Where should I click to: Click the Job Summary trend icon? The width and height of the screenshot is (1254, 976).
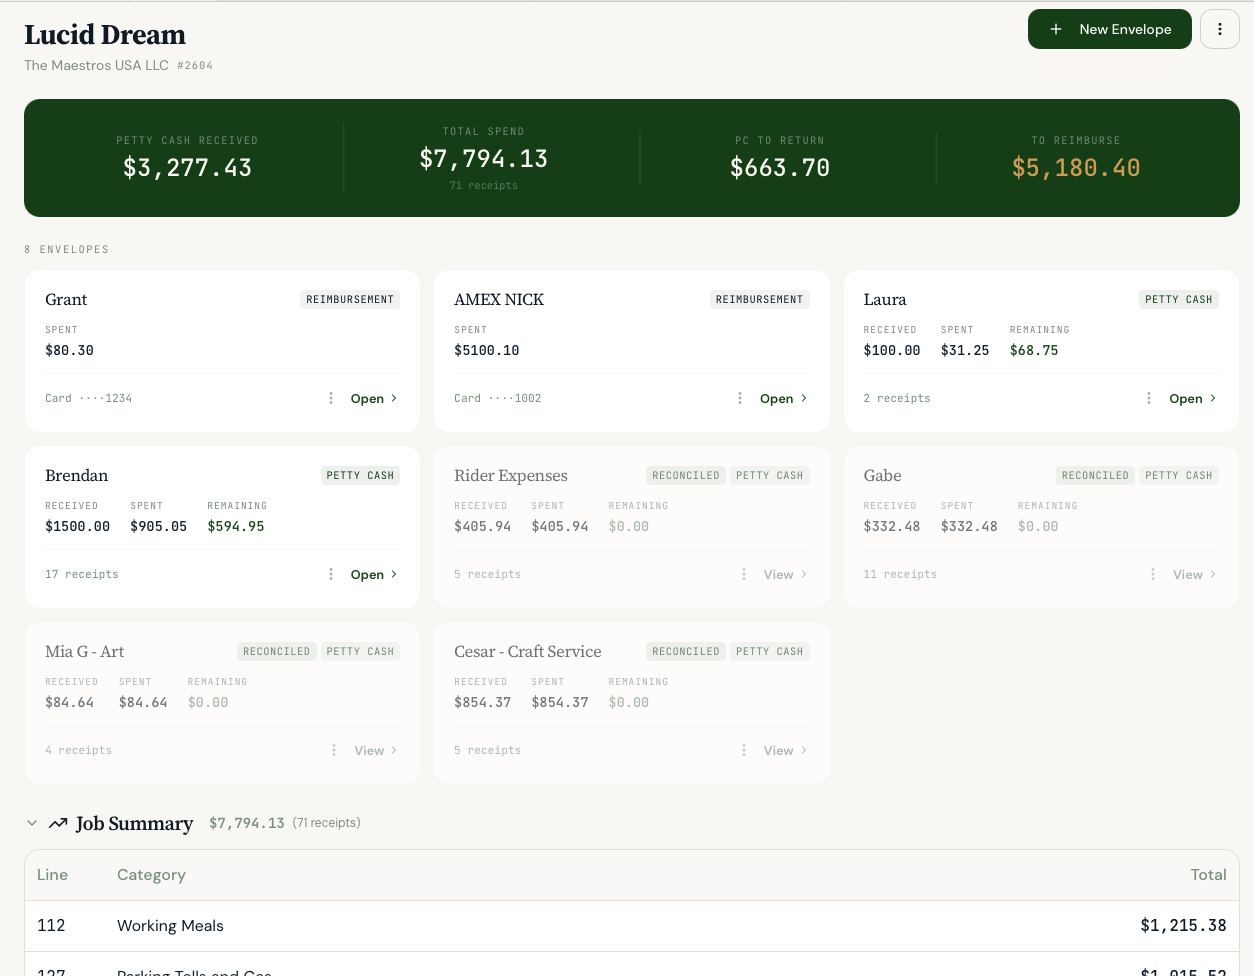coord(58,823)
